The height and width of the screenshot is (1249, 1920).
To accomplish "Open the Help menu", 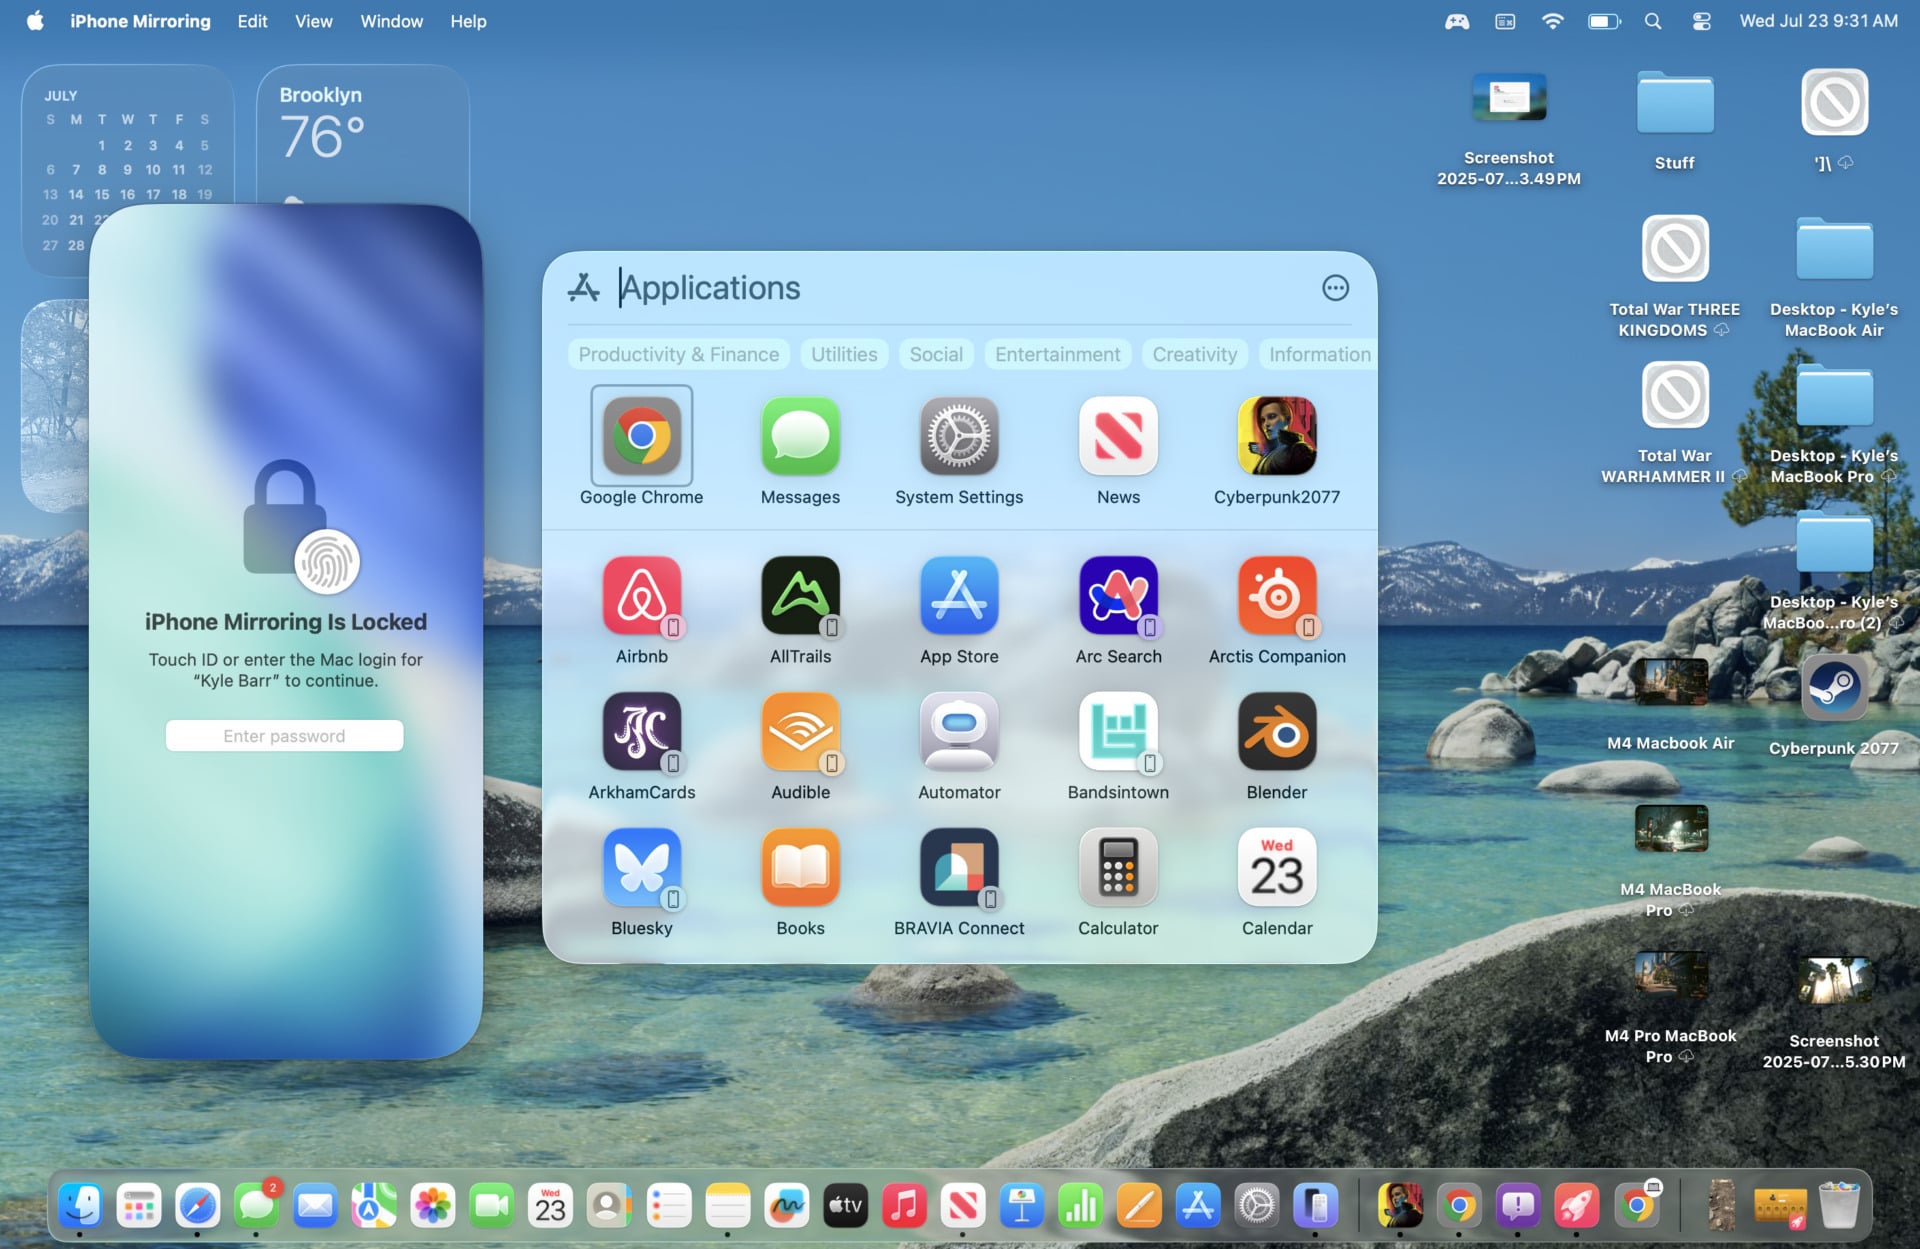I will click(x=467, y=21).
